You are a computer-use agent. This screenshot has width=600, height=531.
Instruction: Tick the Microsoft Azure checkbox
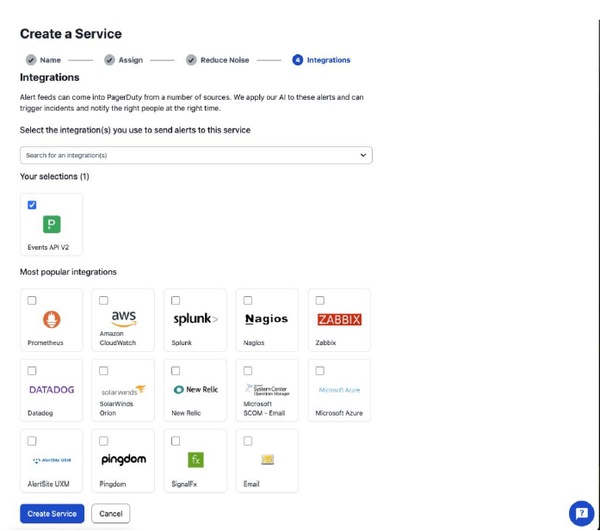click(x=320, y=371)
